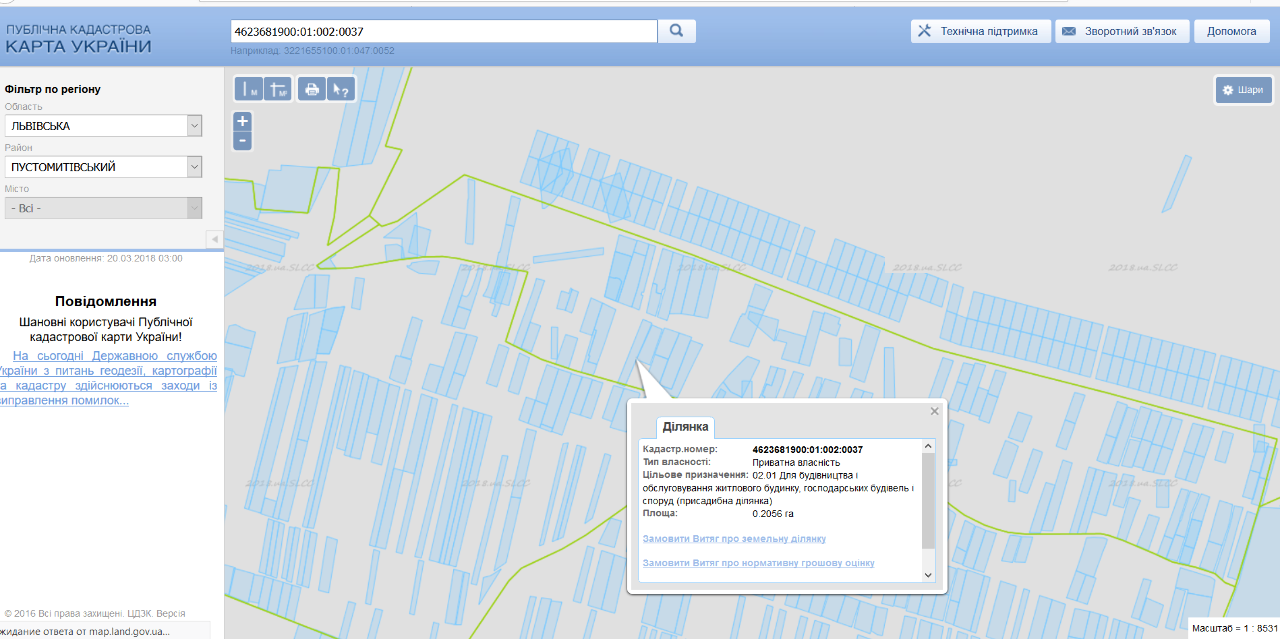Zoom out on the map

tap(242, 141)
